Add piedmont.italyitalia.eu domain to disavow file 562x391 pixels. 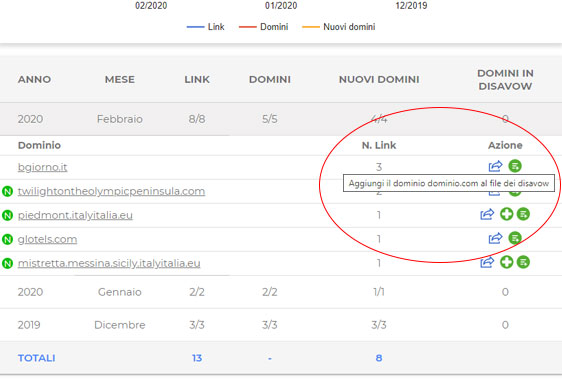tap(523, 214)
